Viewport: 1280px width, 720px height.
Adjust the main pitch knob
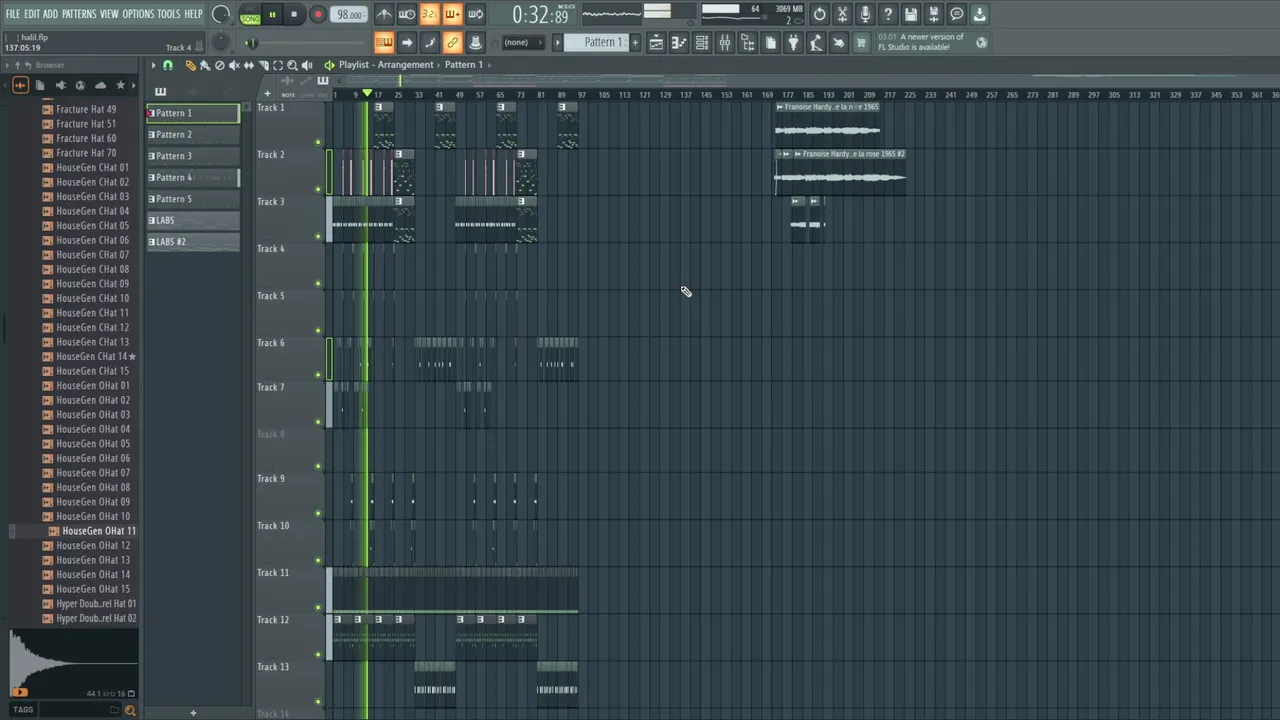221,43
